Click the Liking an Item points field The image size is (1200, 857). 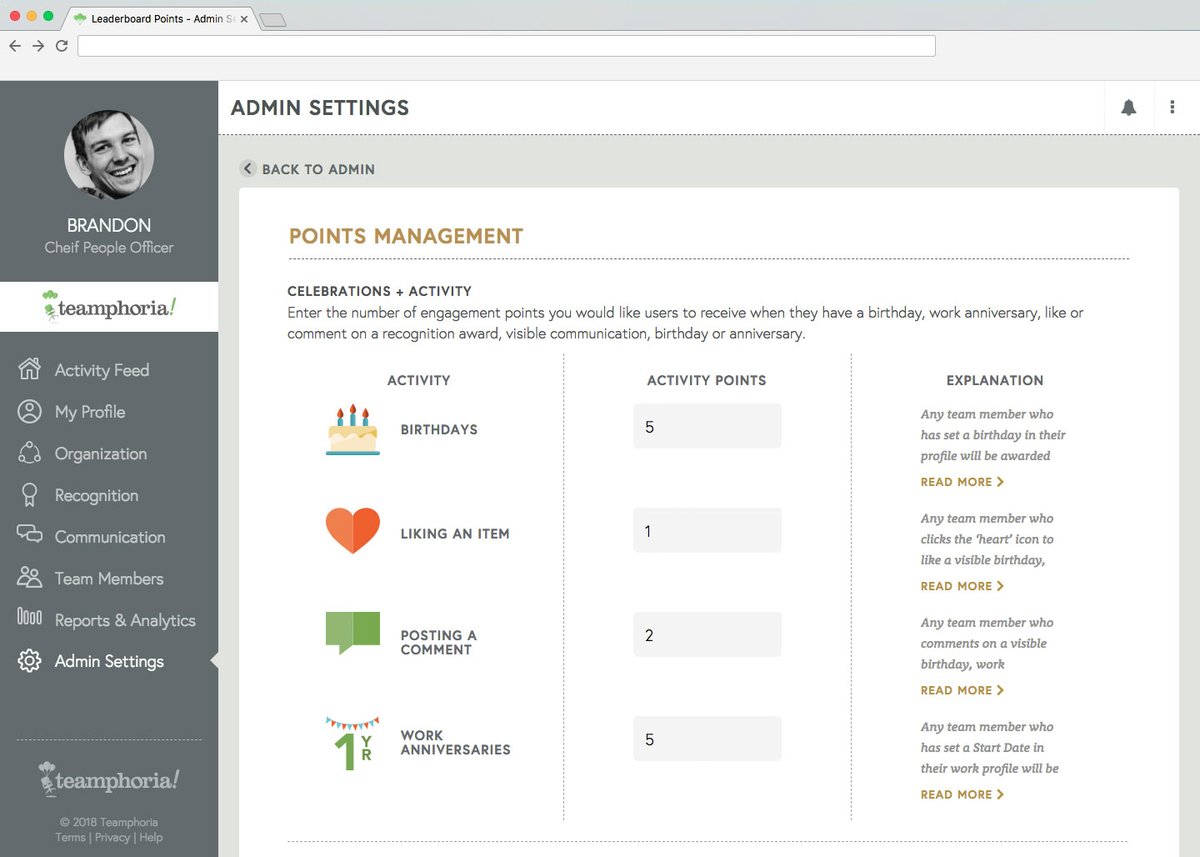coord(707,530)
